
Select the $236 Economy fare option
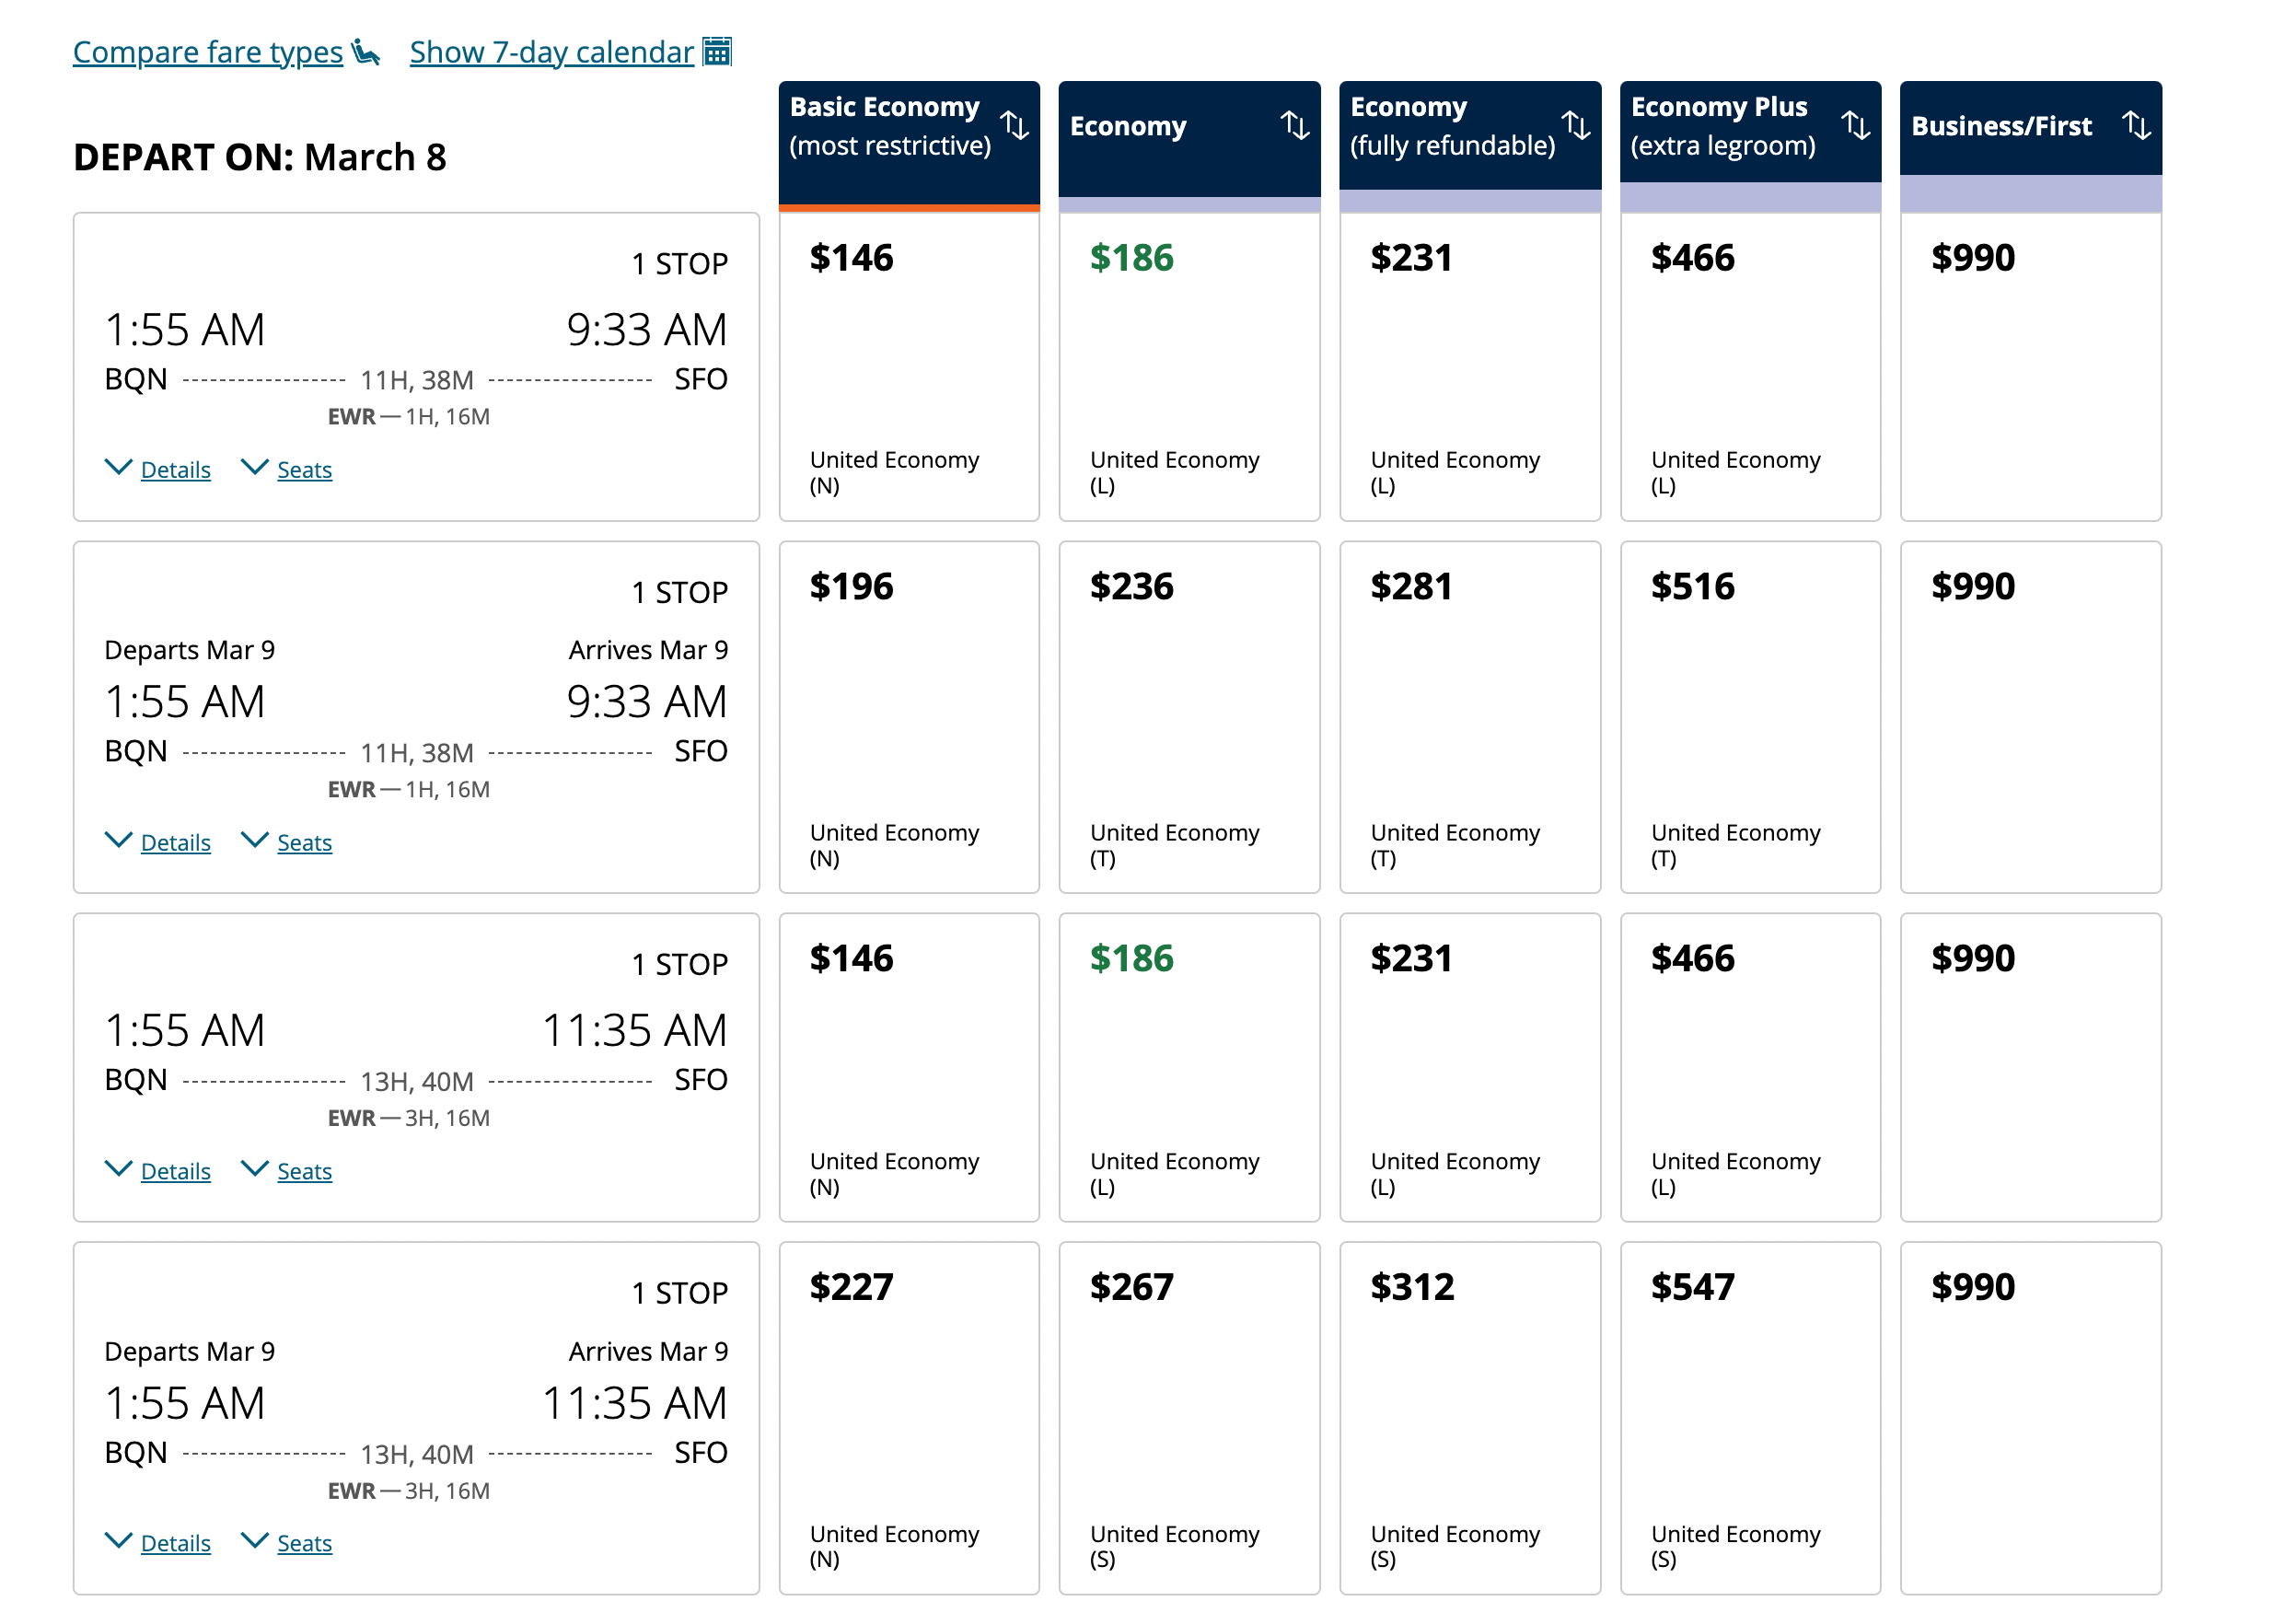click(x=1189, y=717)
